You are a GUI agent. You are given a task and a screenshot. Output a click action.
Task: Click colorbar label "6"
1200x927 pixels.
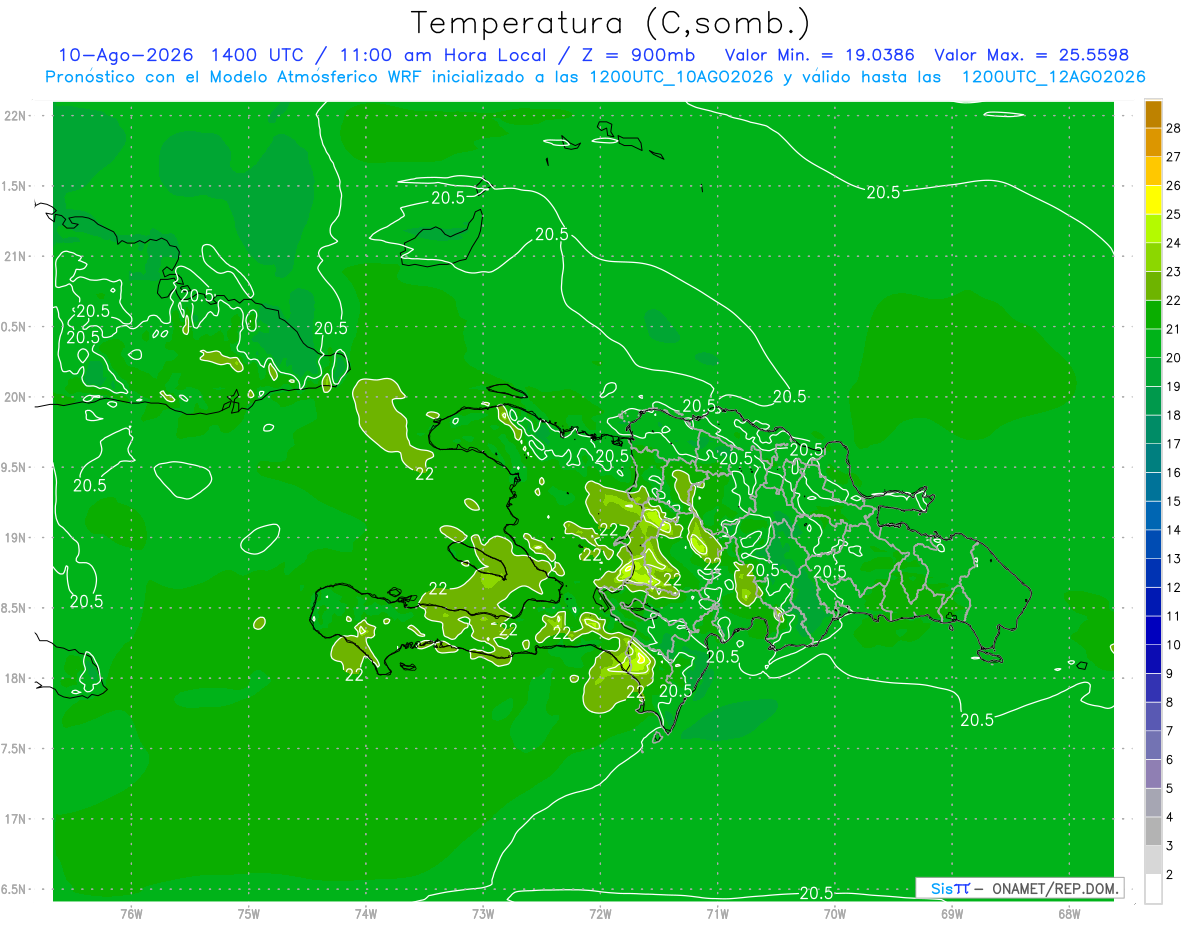point(1170,760)
